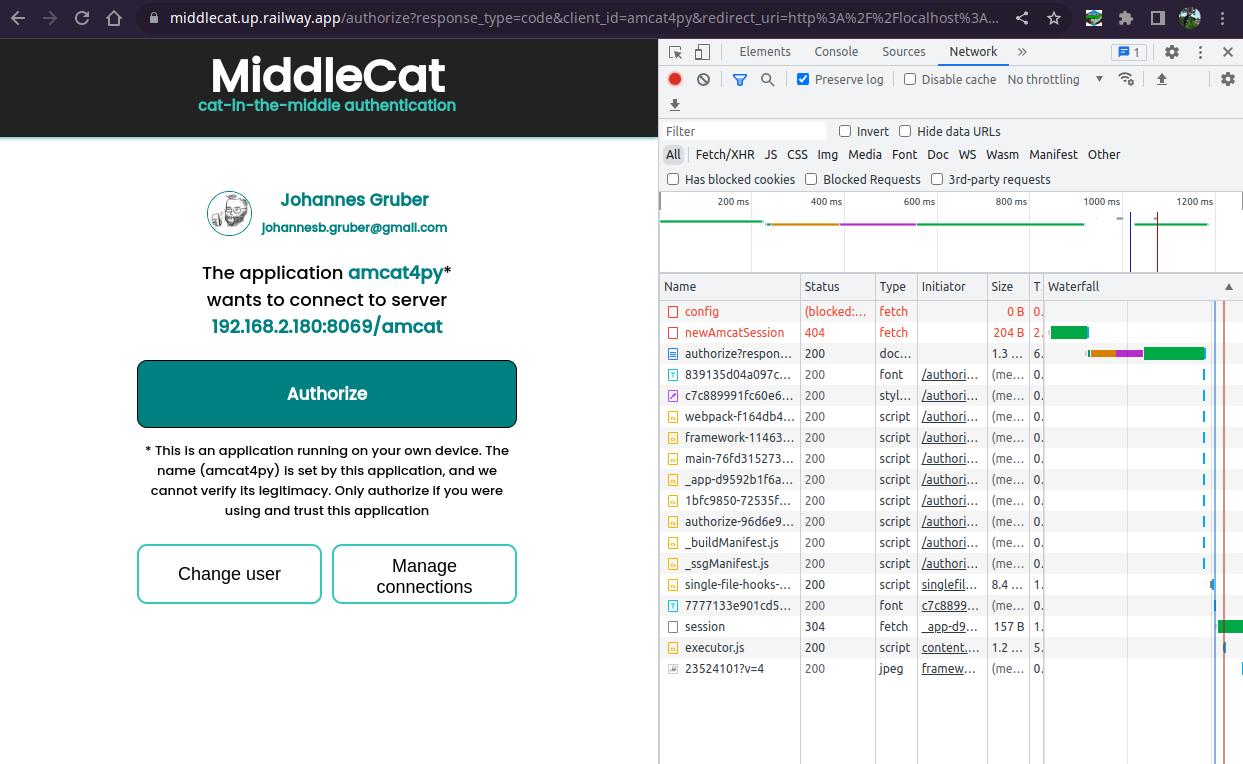Uncheck the Preserve log checkbox
The width and height of the screenshot is (1243, 764).
point(801,79)
